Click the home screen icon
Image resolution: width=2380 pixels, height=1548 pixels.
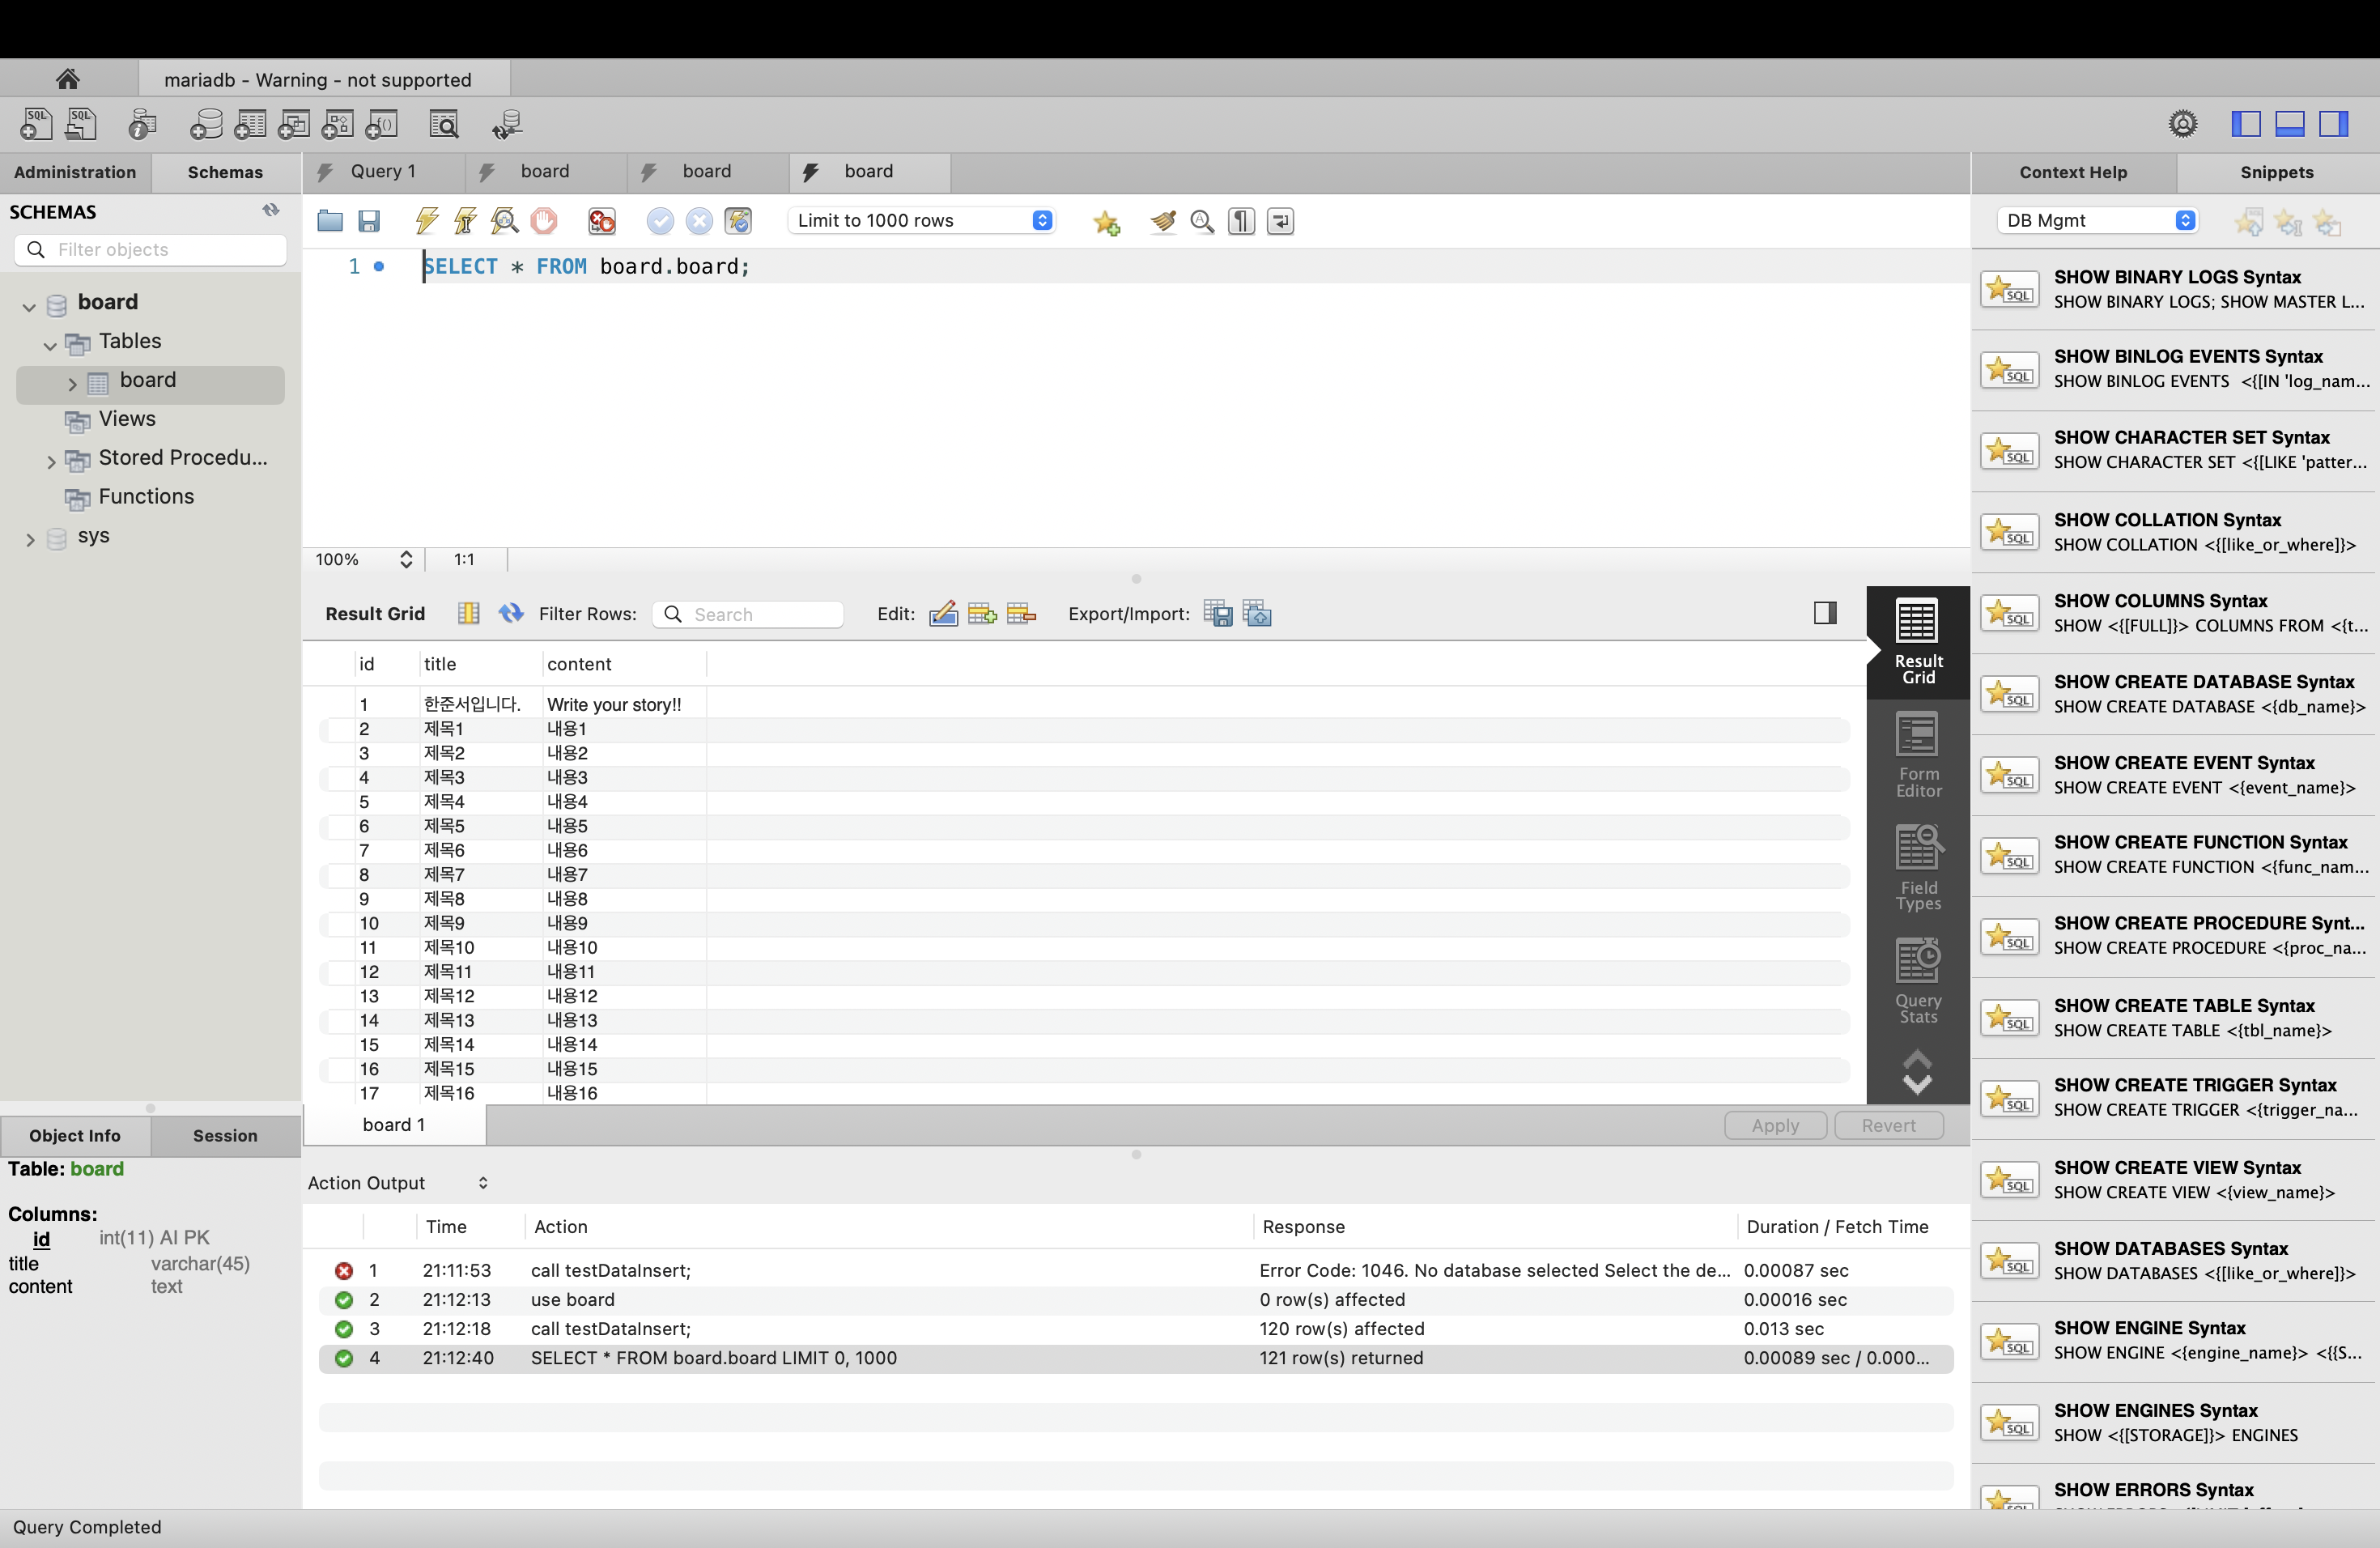coord(68,79)
